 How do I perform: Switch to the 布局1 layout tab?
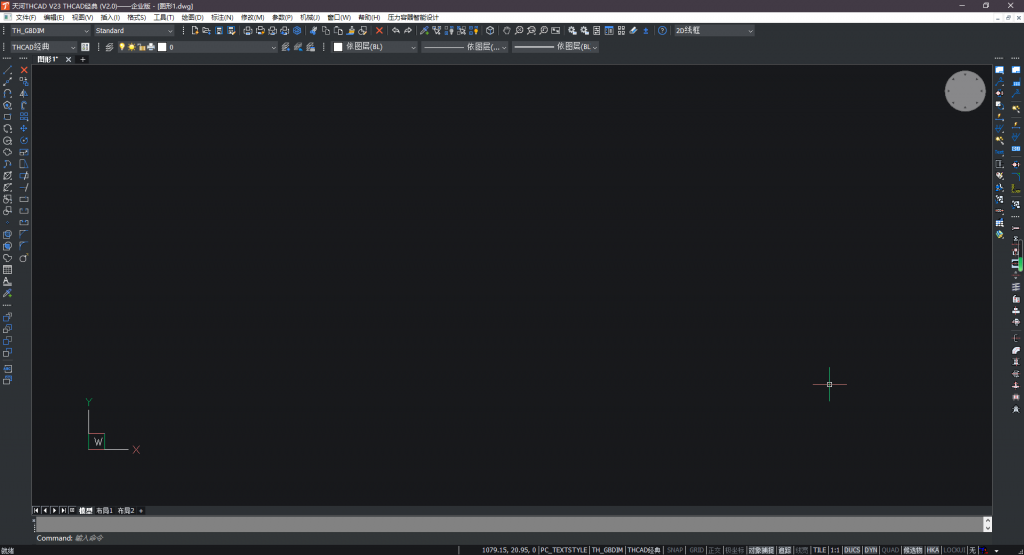pos(103,510)
